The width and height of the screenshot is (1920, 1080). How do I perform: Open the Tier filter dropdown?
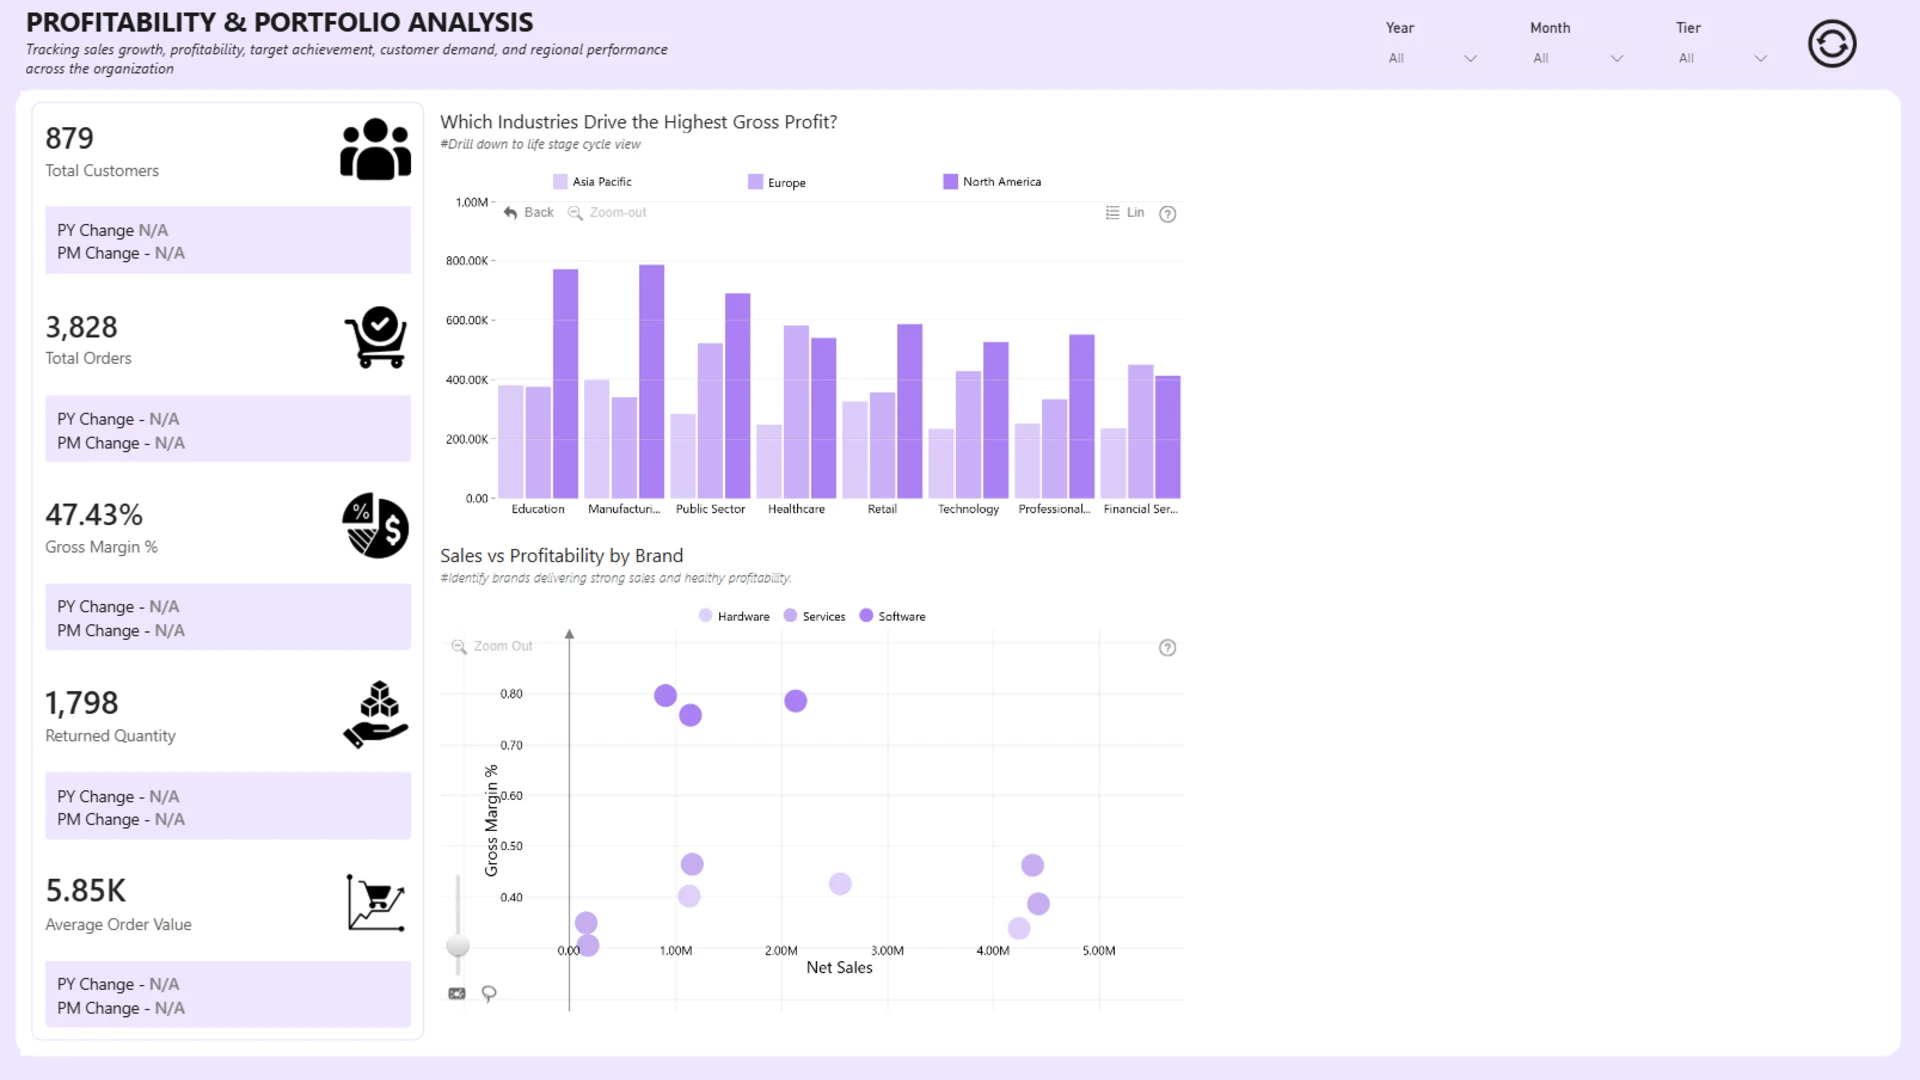pyautogui.click(x=1723, y=58)
